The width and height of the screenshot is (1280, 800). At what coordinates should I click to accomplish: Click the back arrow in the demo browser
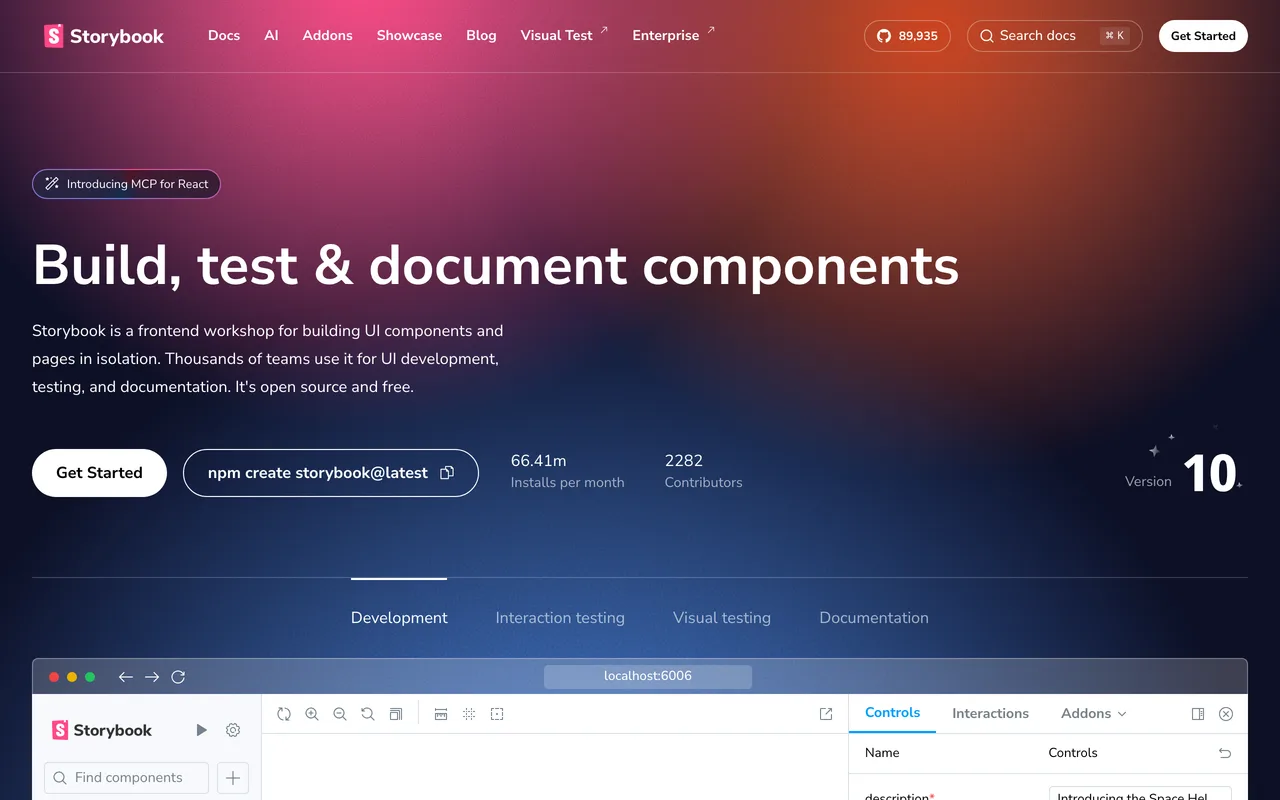coord(125,677)
